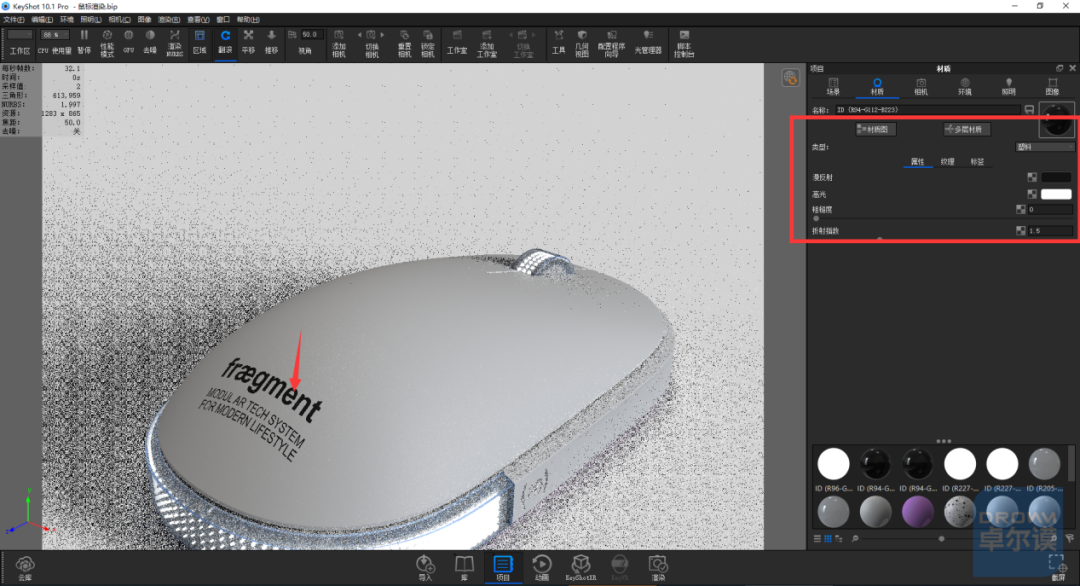Switch to the Camera (相机) project tab
Viewport: 1080px width, 586px height.
click(921, 87)
